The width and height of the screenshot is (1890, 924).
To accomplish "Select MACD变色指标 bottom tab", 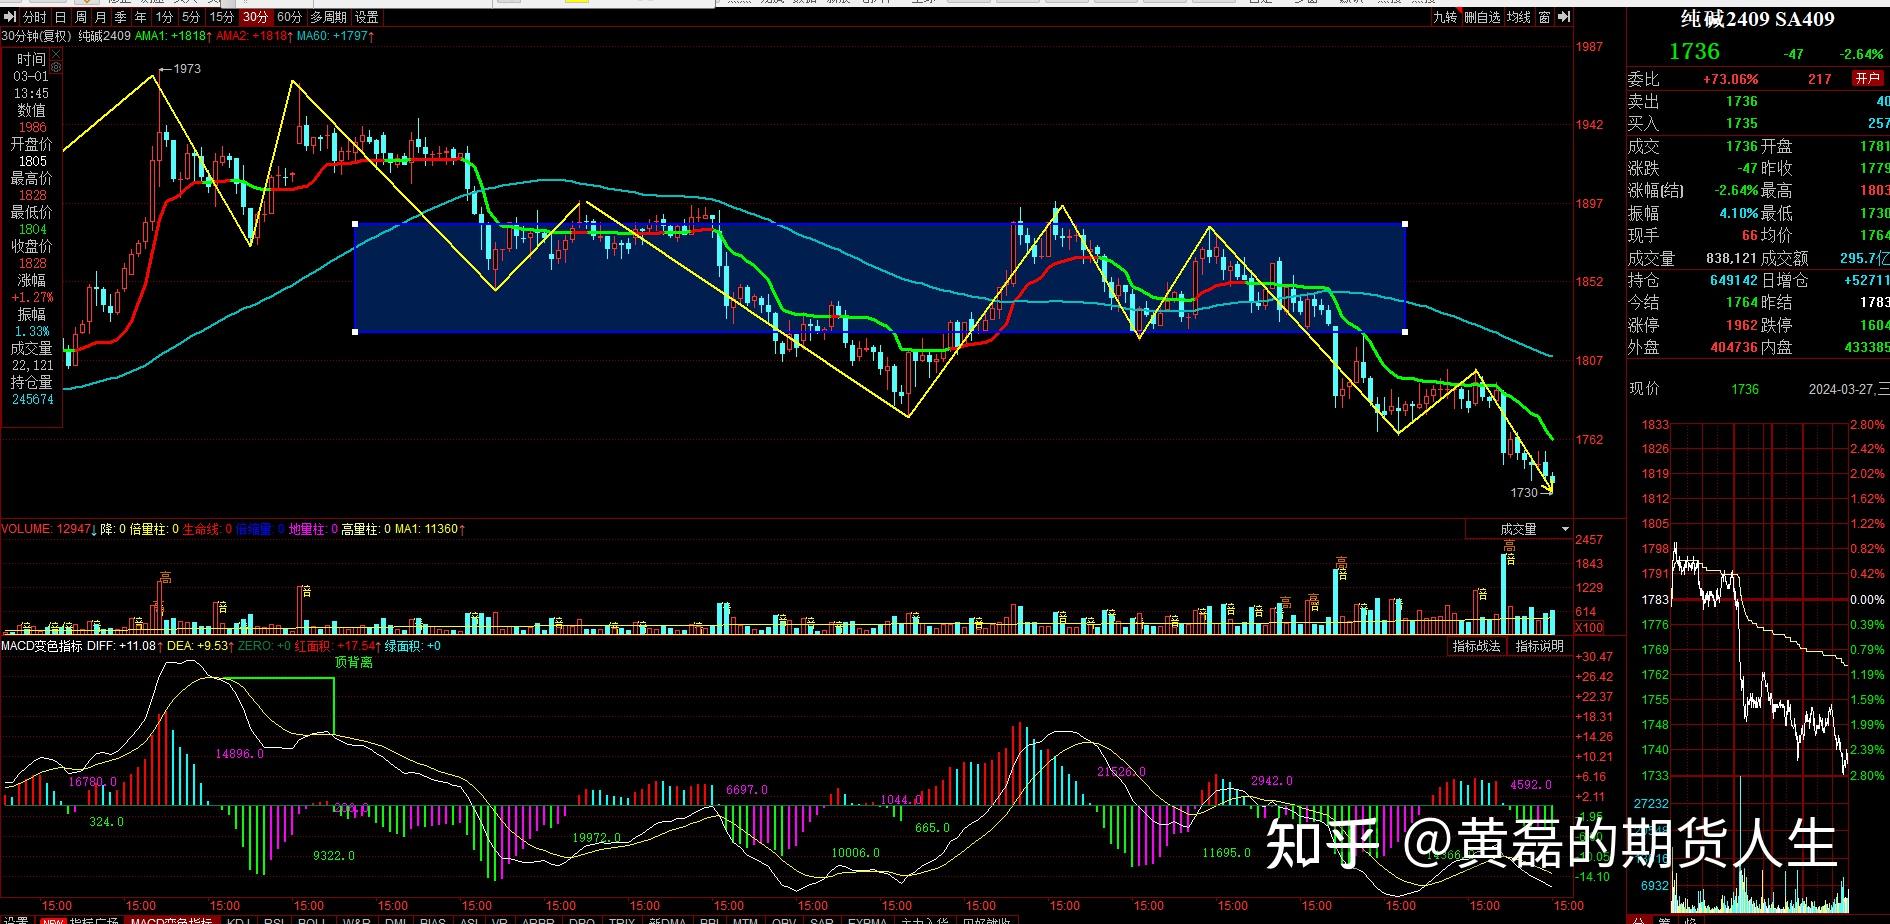I will pyautogui.click(x=171, y=920).
